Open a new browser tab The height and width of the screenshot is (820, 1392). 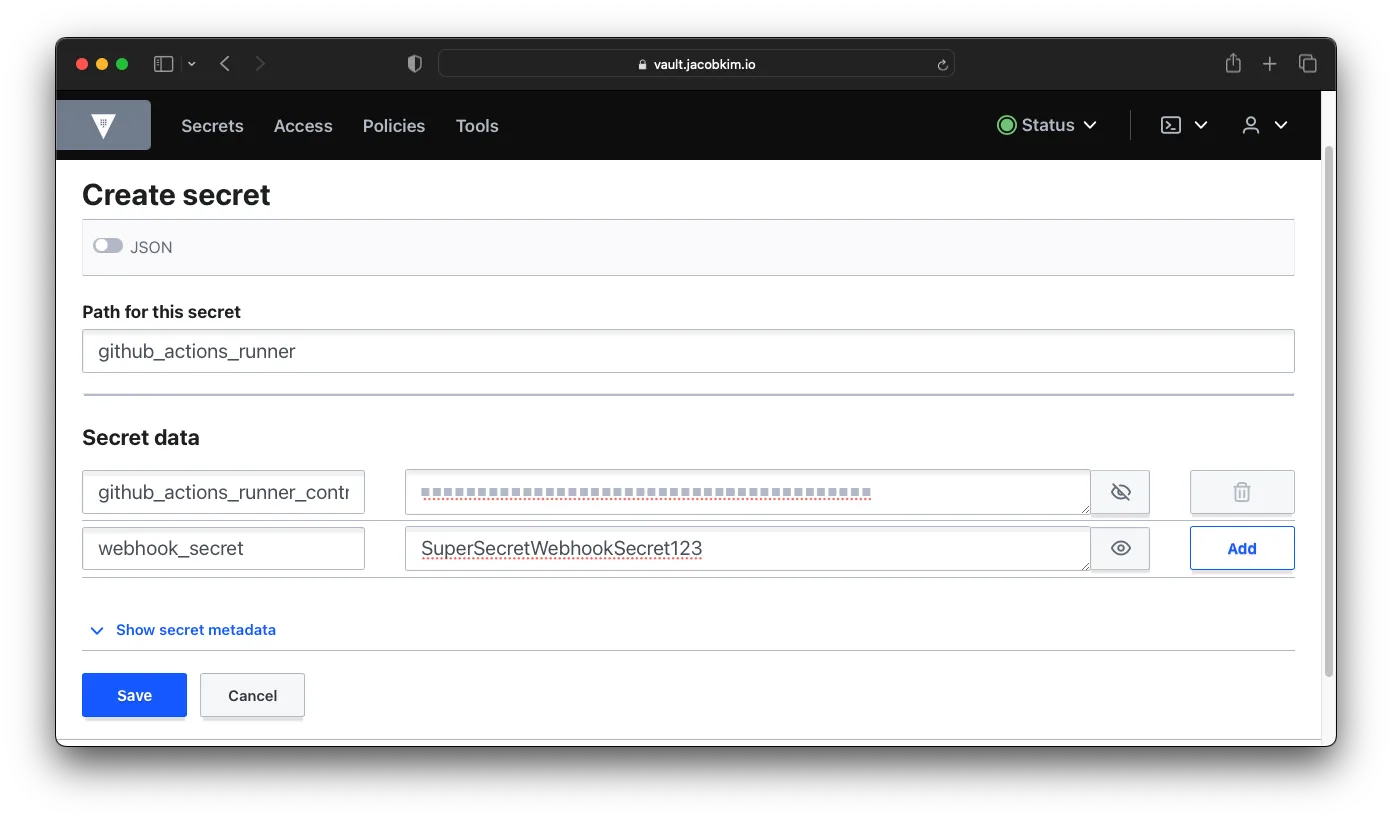click(1269, 63)
